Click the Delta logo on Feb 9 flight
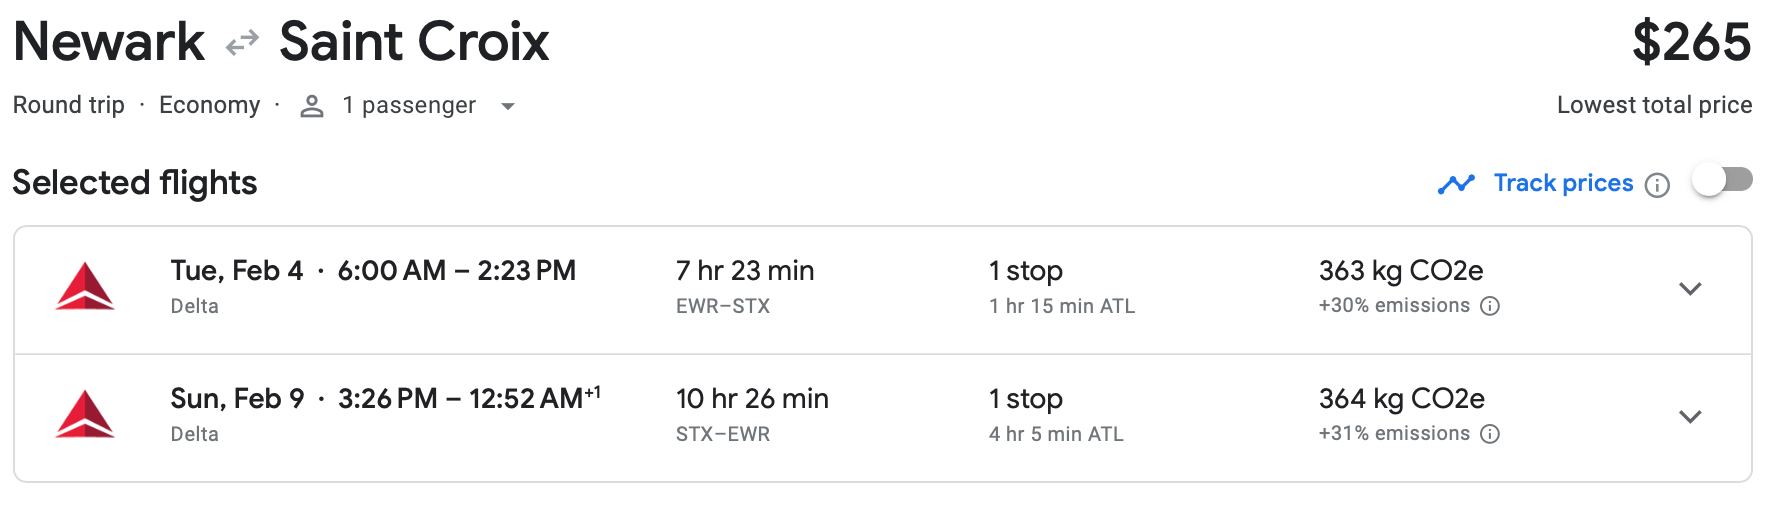 coord(85,415)
